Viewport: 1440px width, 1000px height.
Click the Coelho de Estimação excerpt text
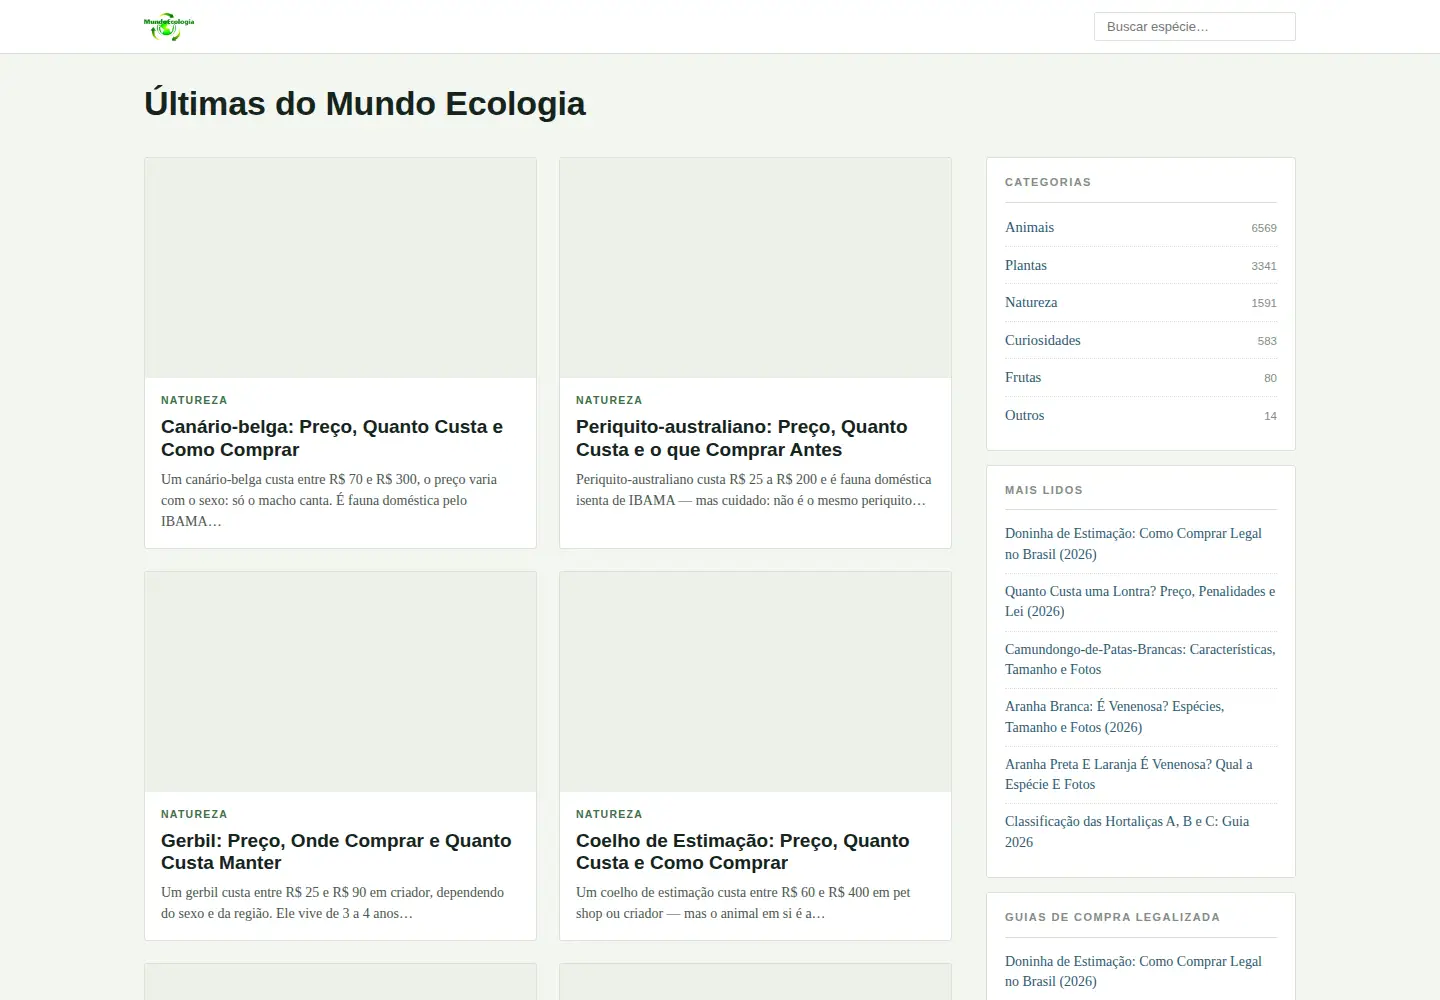coord(743,903)
